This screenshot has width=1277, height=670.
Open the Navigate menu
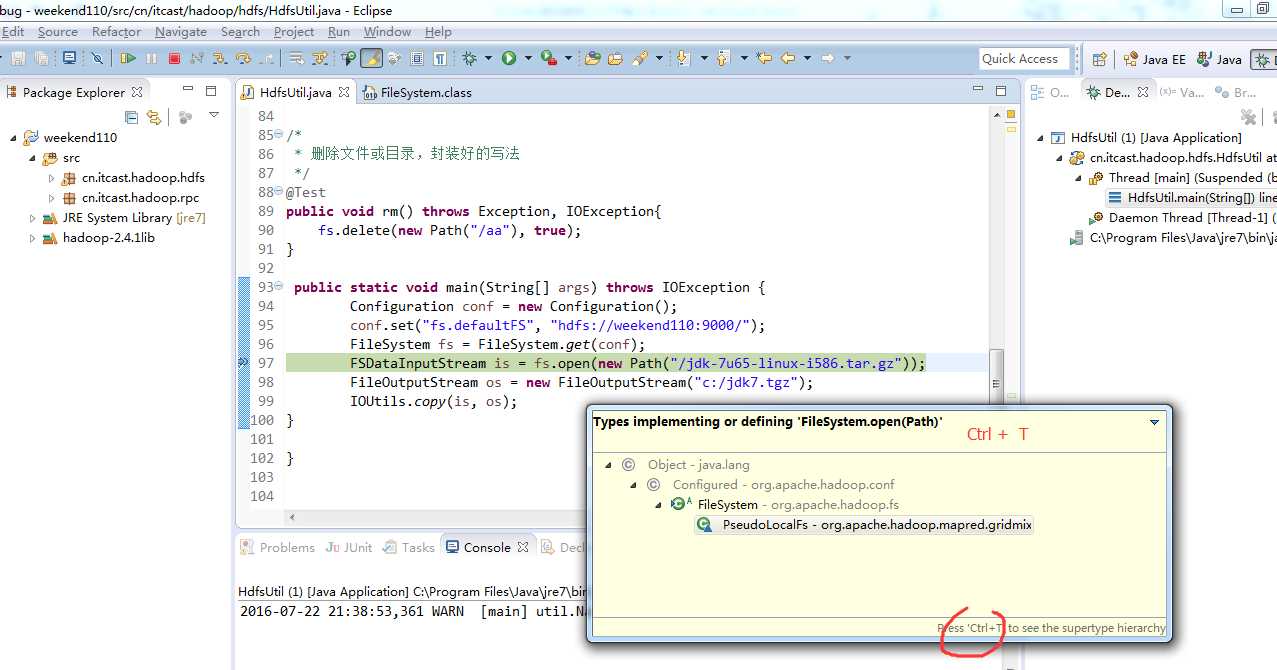[181, 31]
